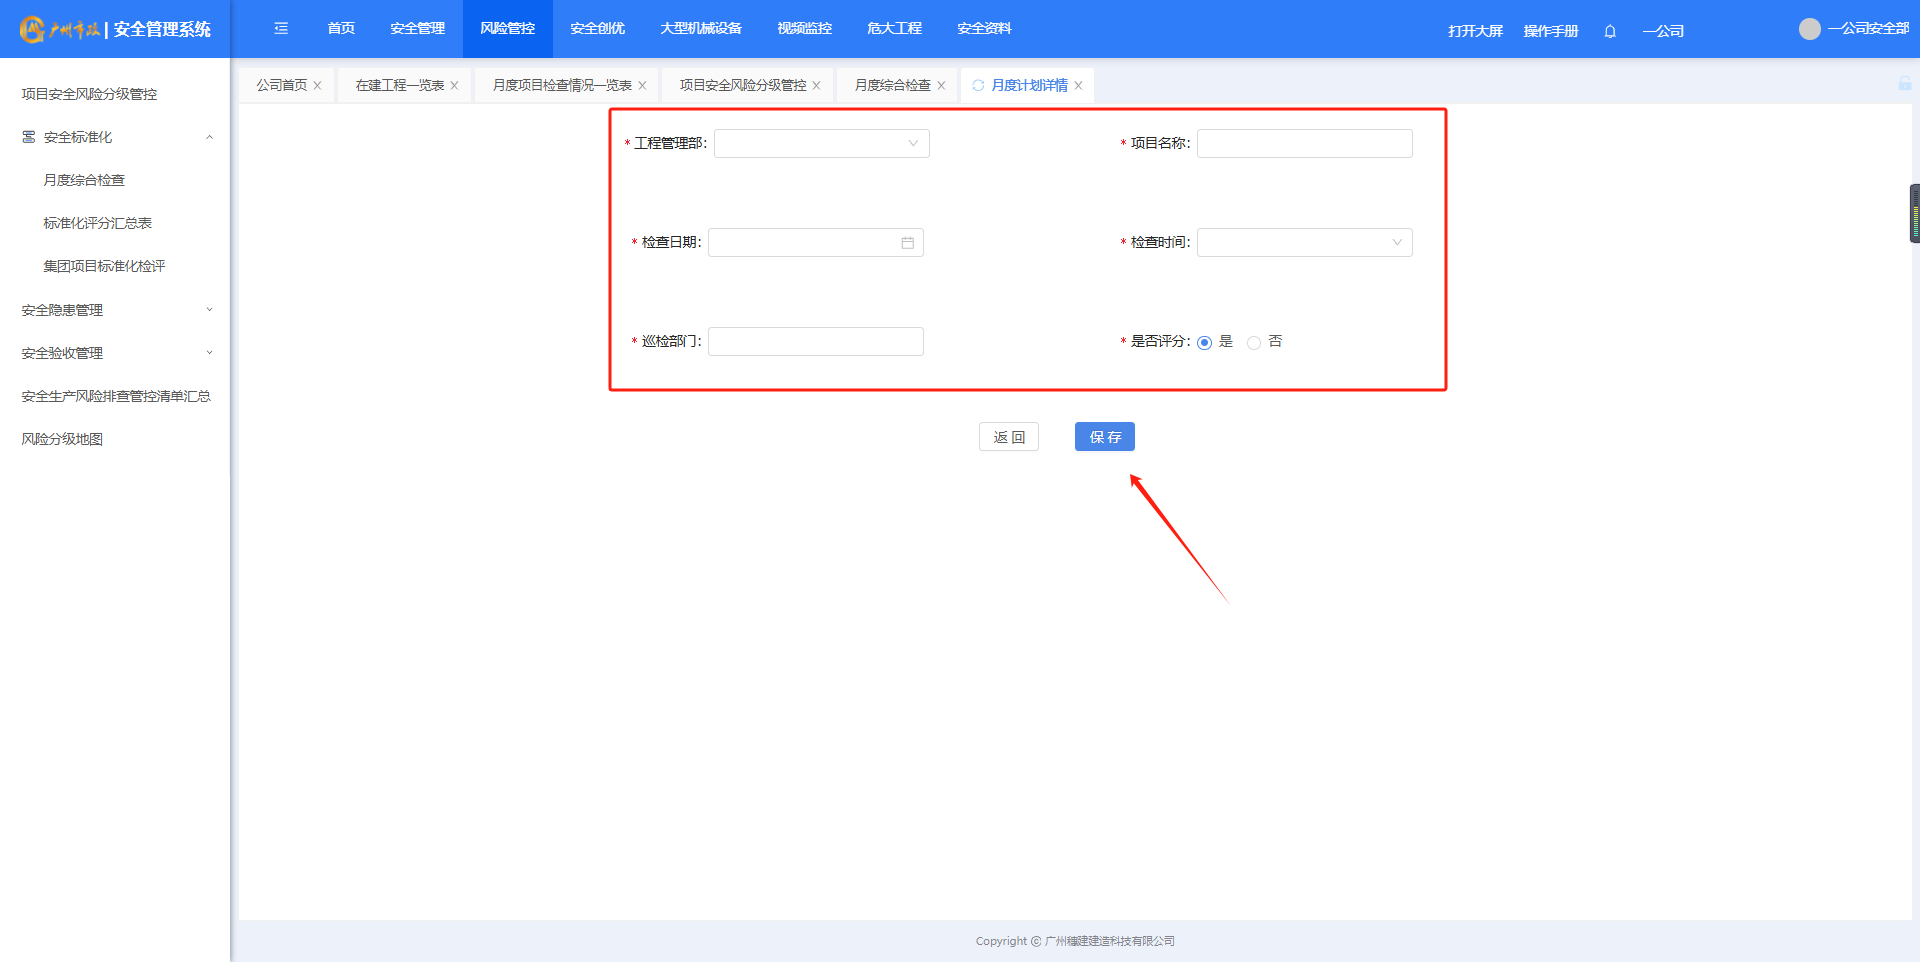Image resolution: width=1920 pixels, height=962 pixels.
Task: Open the 检查时间 dropdown
Action: coord(1304,243)
